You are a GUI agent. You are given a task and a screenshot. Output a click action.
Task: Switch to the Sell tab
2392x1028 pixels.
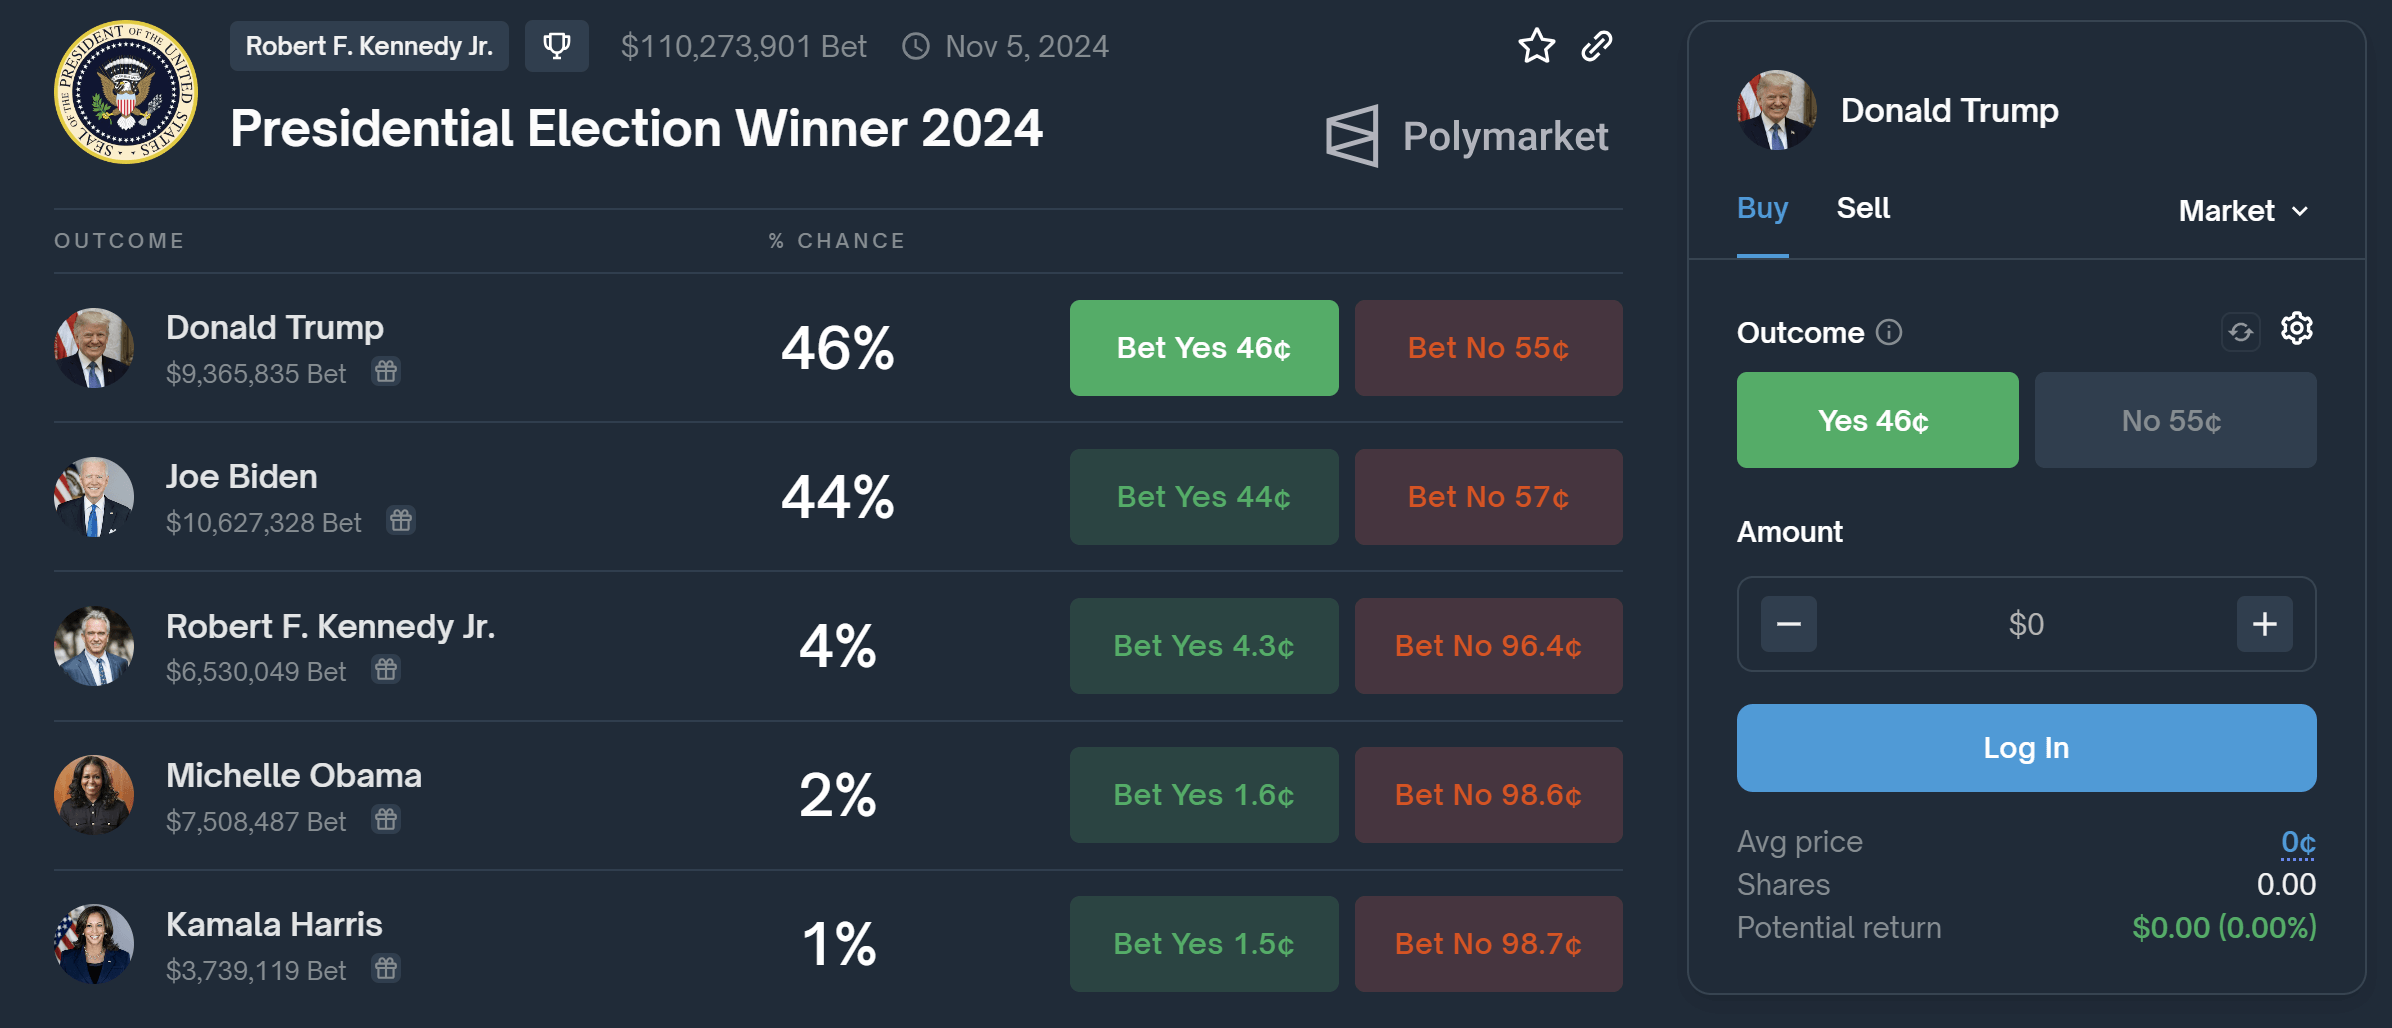[1863, 208]
